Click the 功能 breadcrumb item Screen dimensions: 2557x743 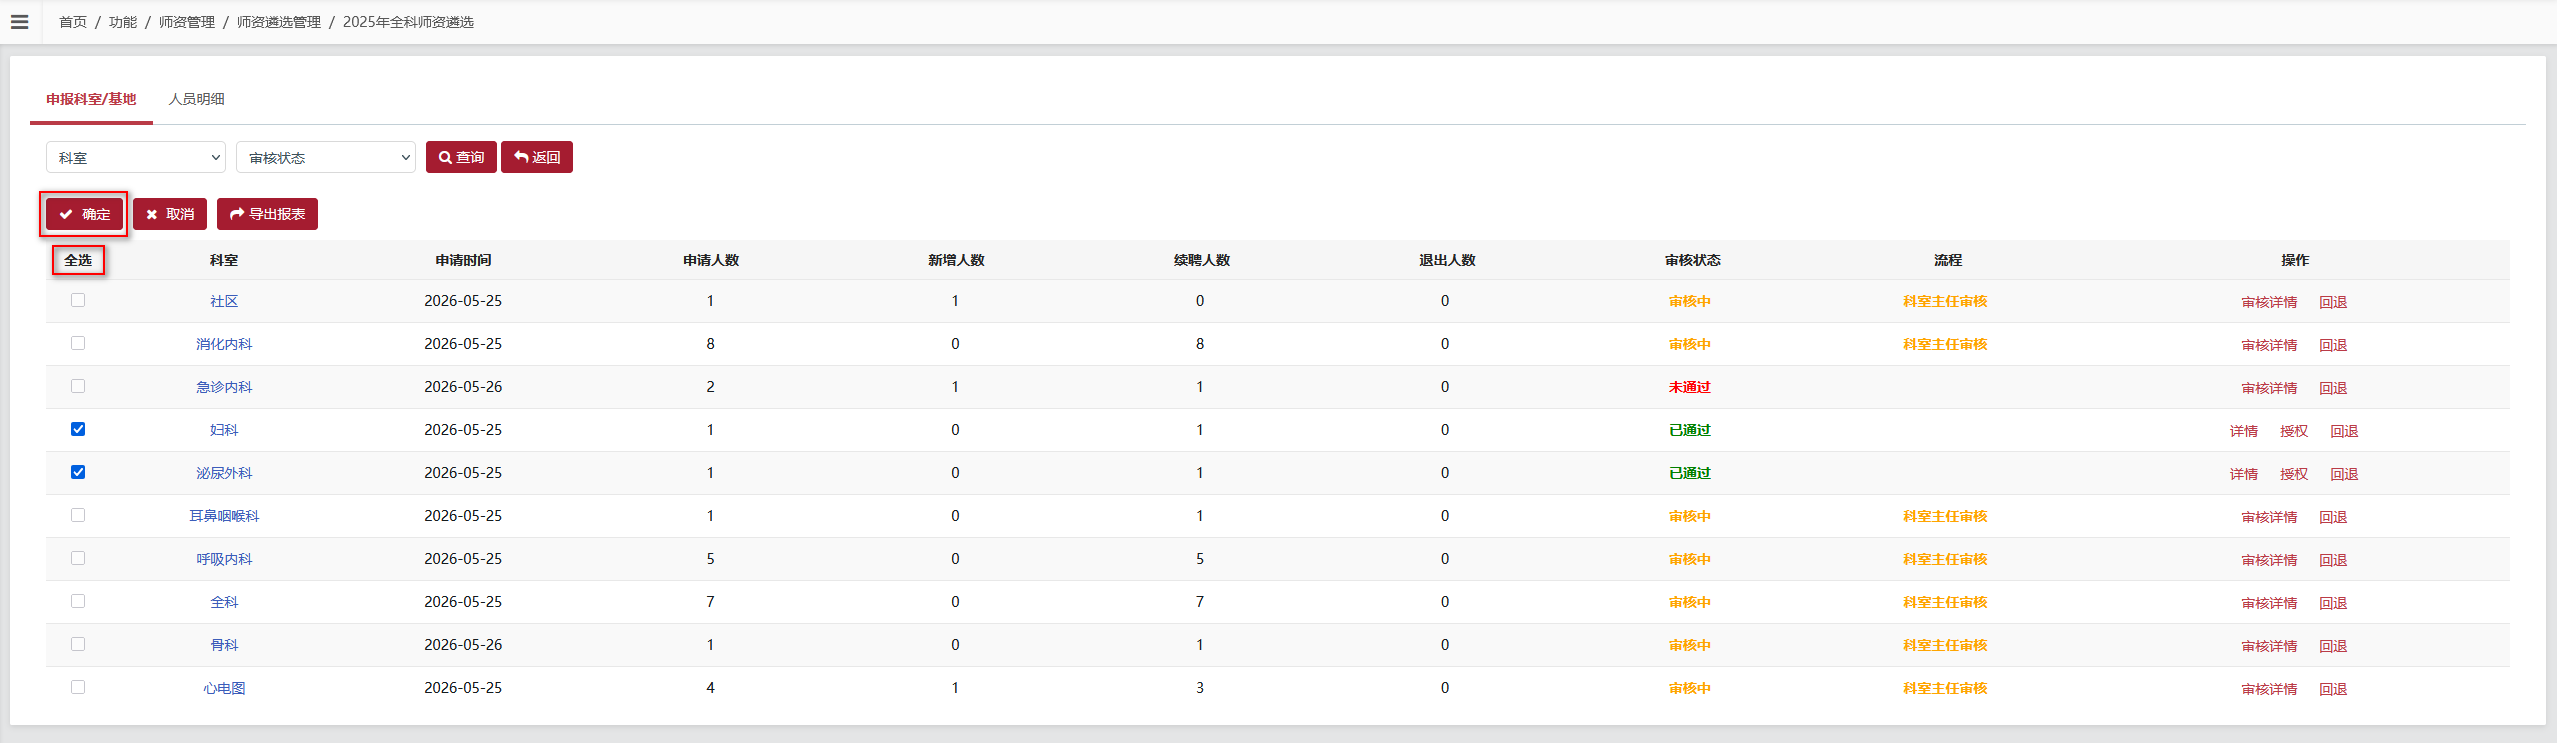coord(123,22)
